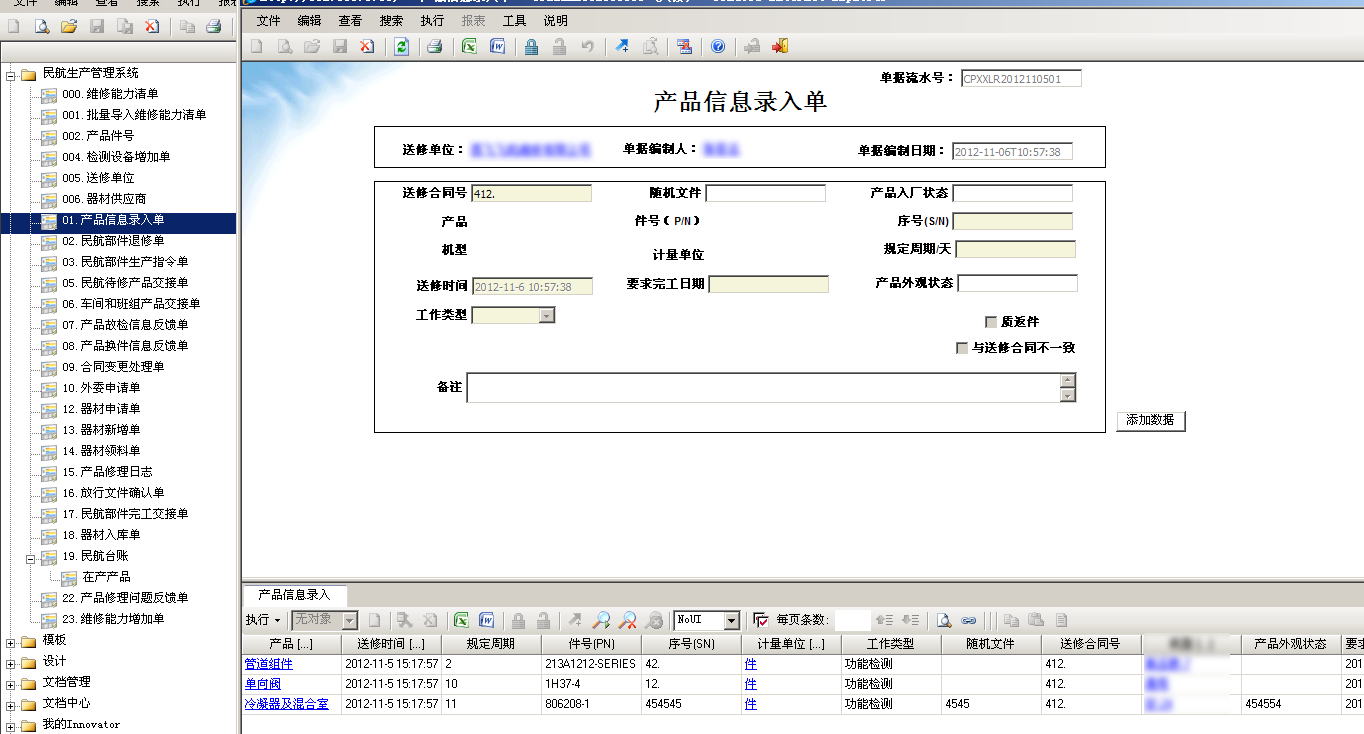Click the magnifier Run Search icon in the grid toolbar
Image resolution: width=1364 pixels, height=734 pixels.
[x=602, y=620]
